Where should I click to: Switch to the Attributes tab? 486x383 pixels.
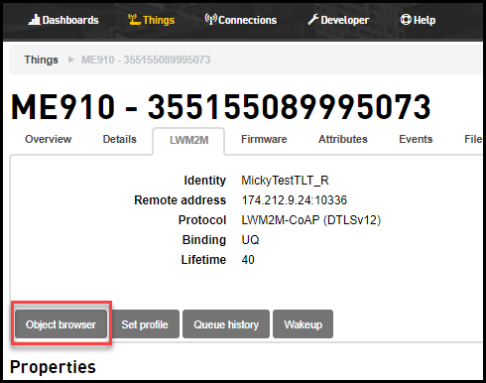(343, 139)
